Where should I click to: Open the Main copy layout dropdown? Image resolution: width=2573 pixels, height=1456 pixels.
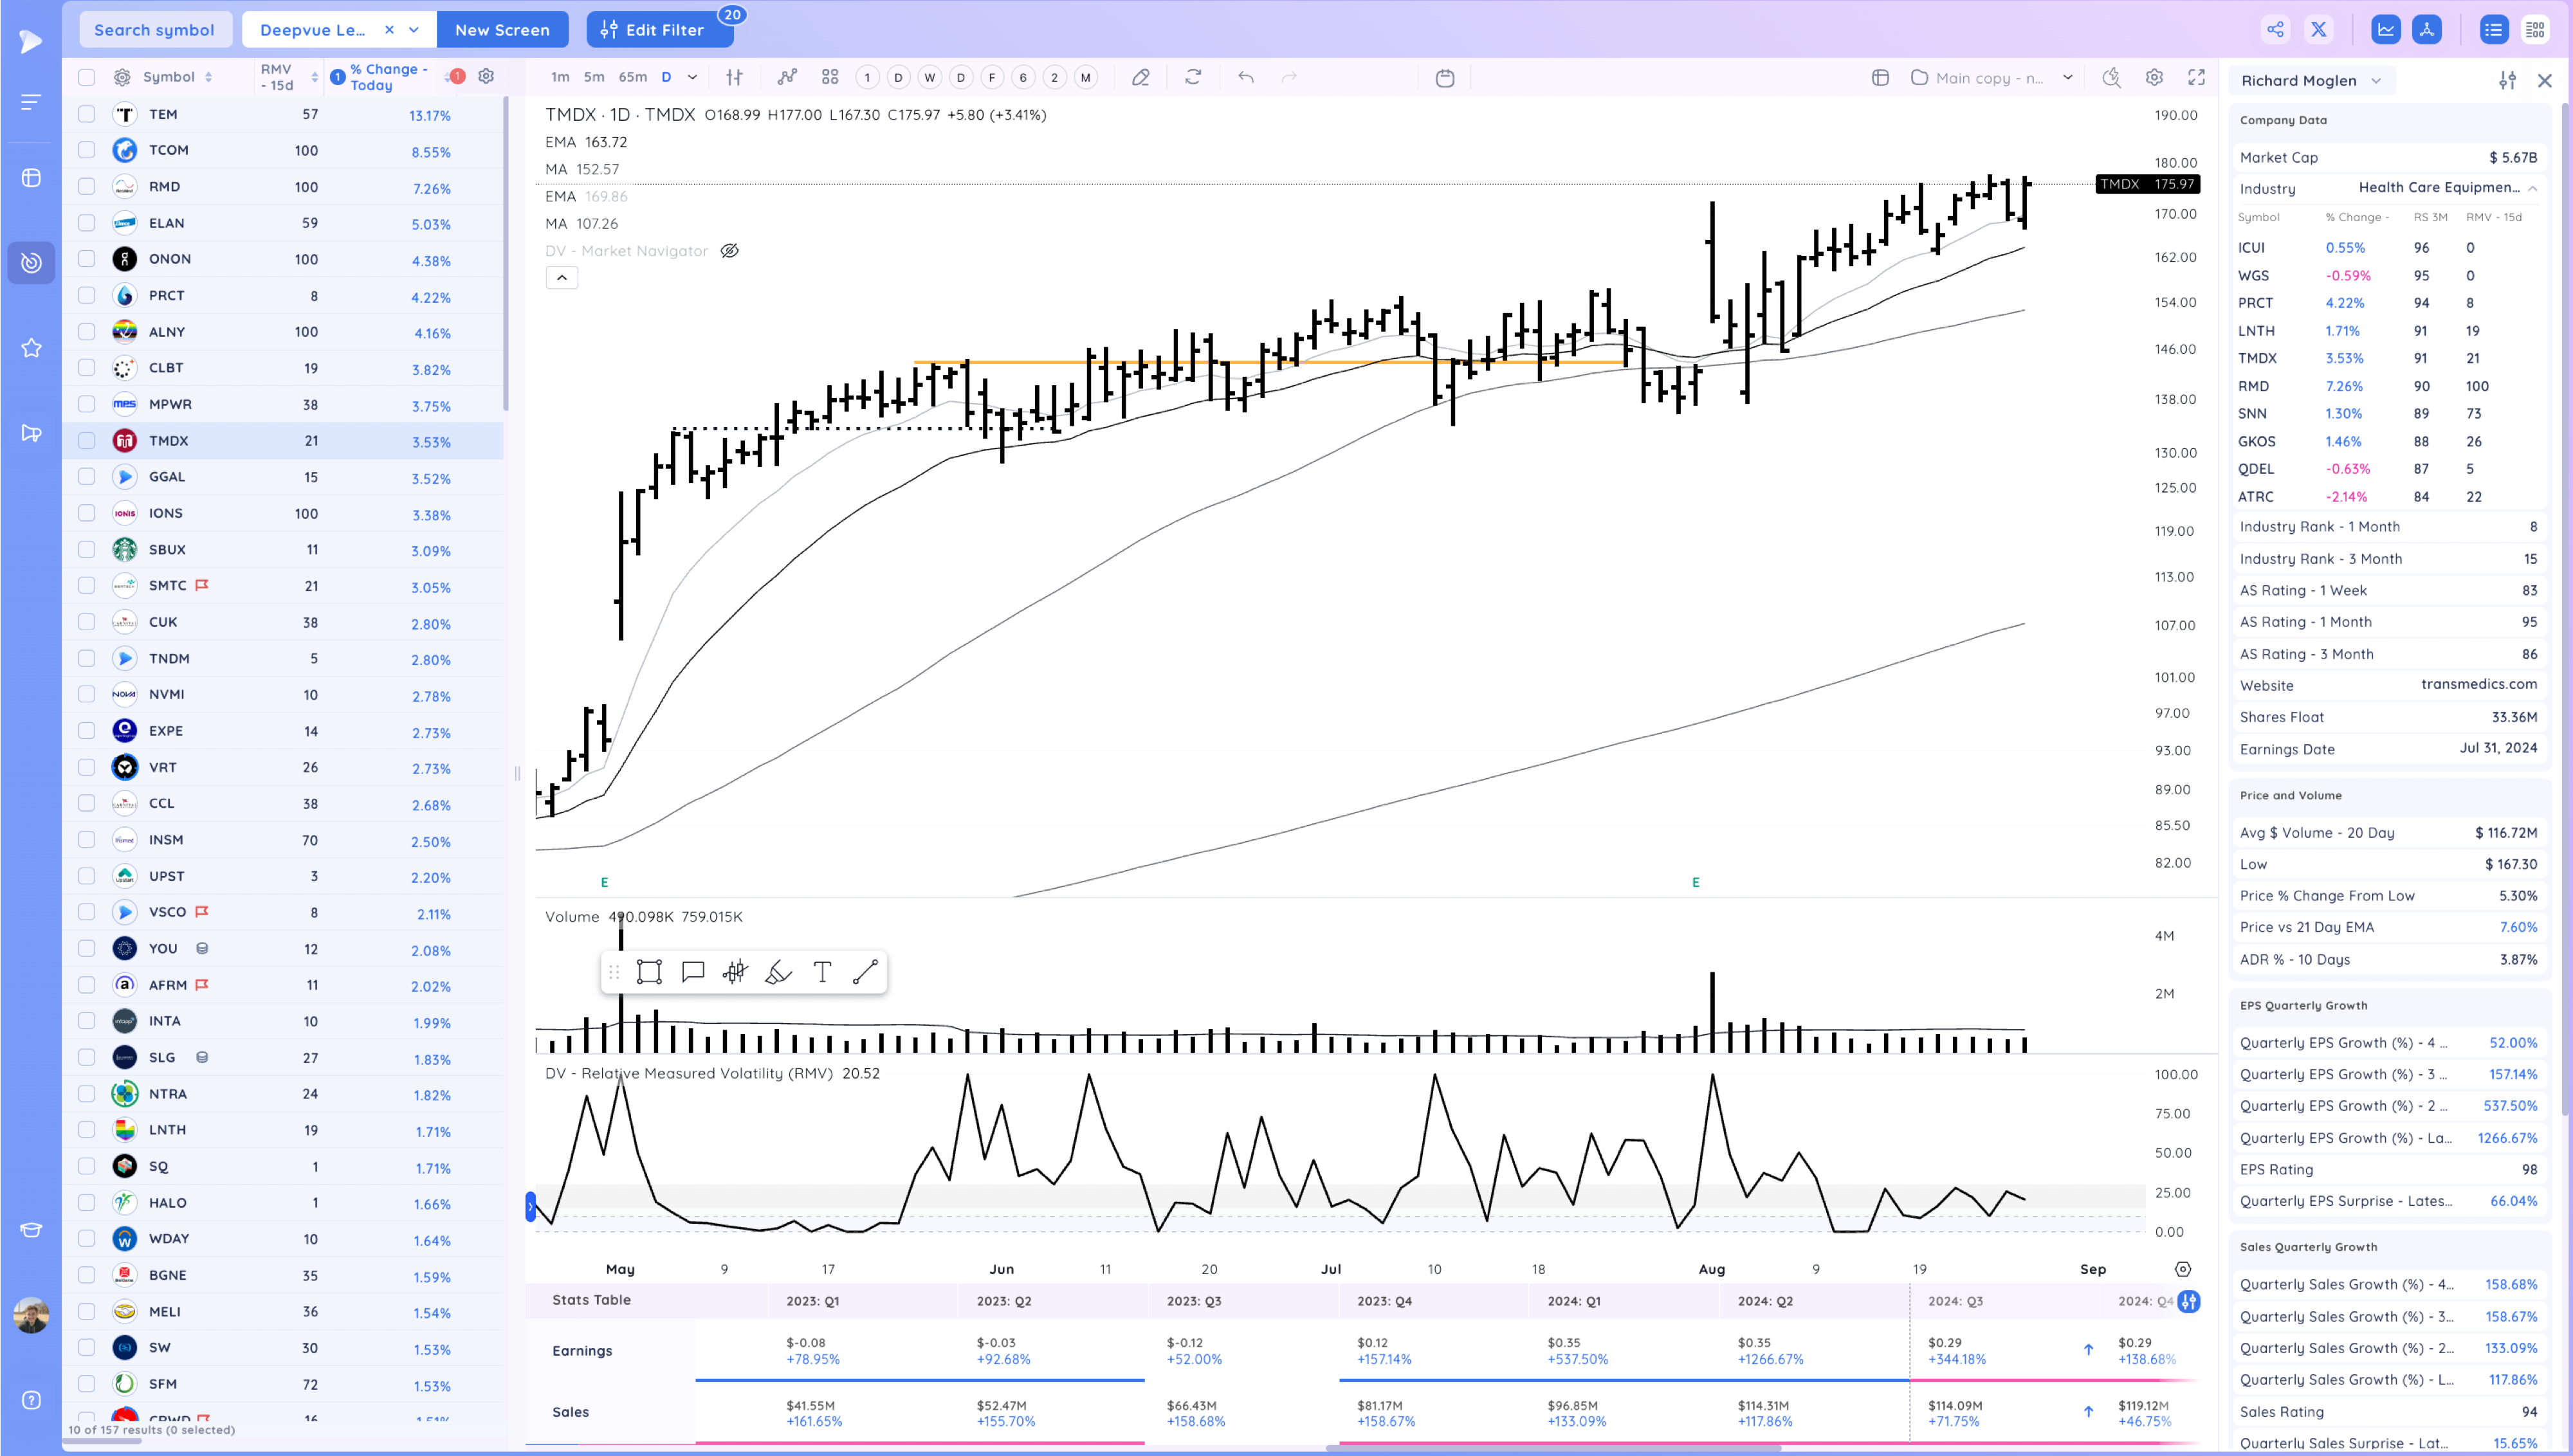click(2067, 78)
